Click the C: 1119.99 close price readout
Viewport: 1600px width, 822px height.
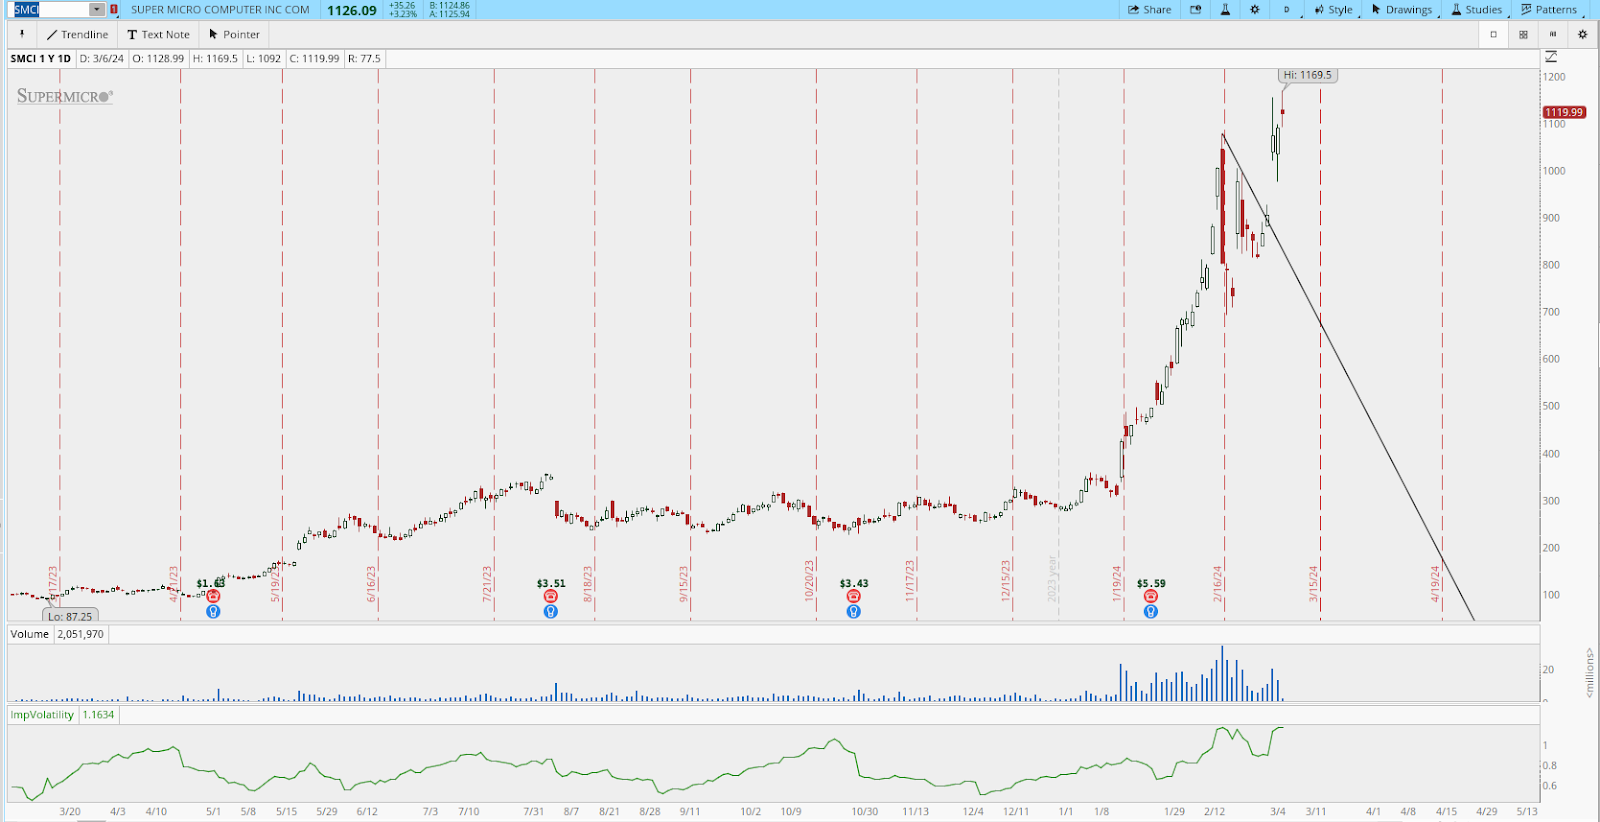(314, 59)
